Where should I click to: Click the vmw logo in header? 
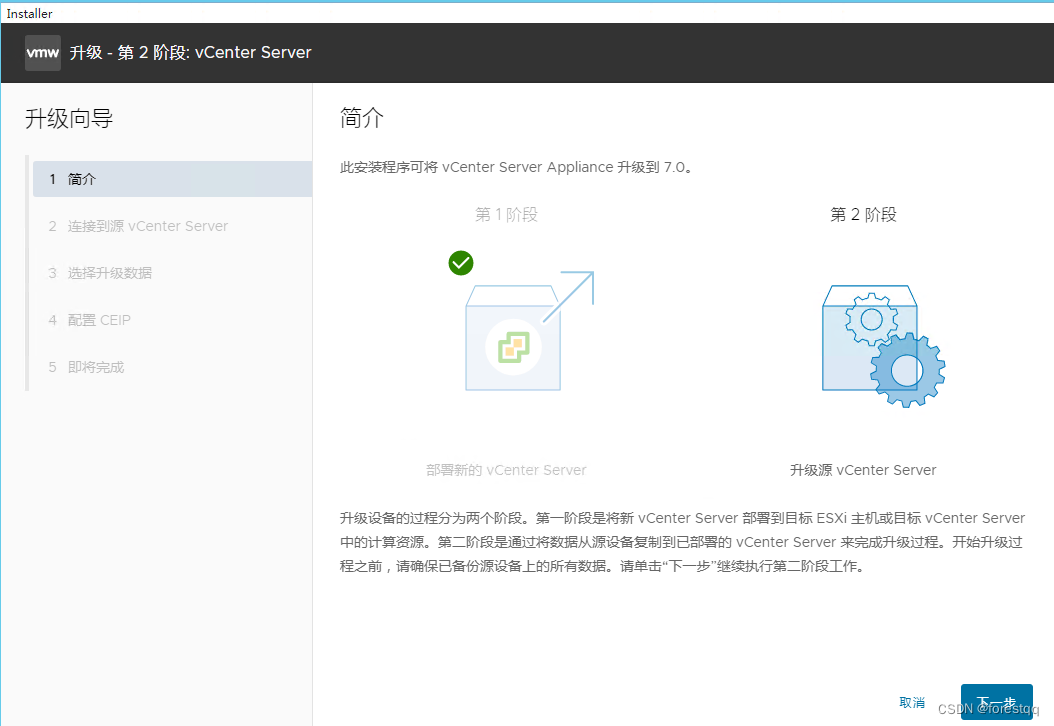(42, 52)
